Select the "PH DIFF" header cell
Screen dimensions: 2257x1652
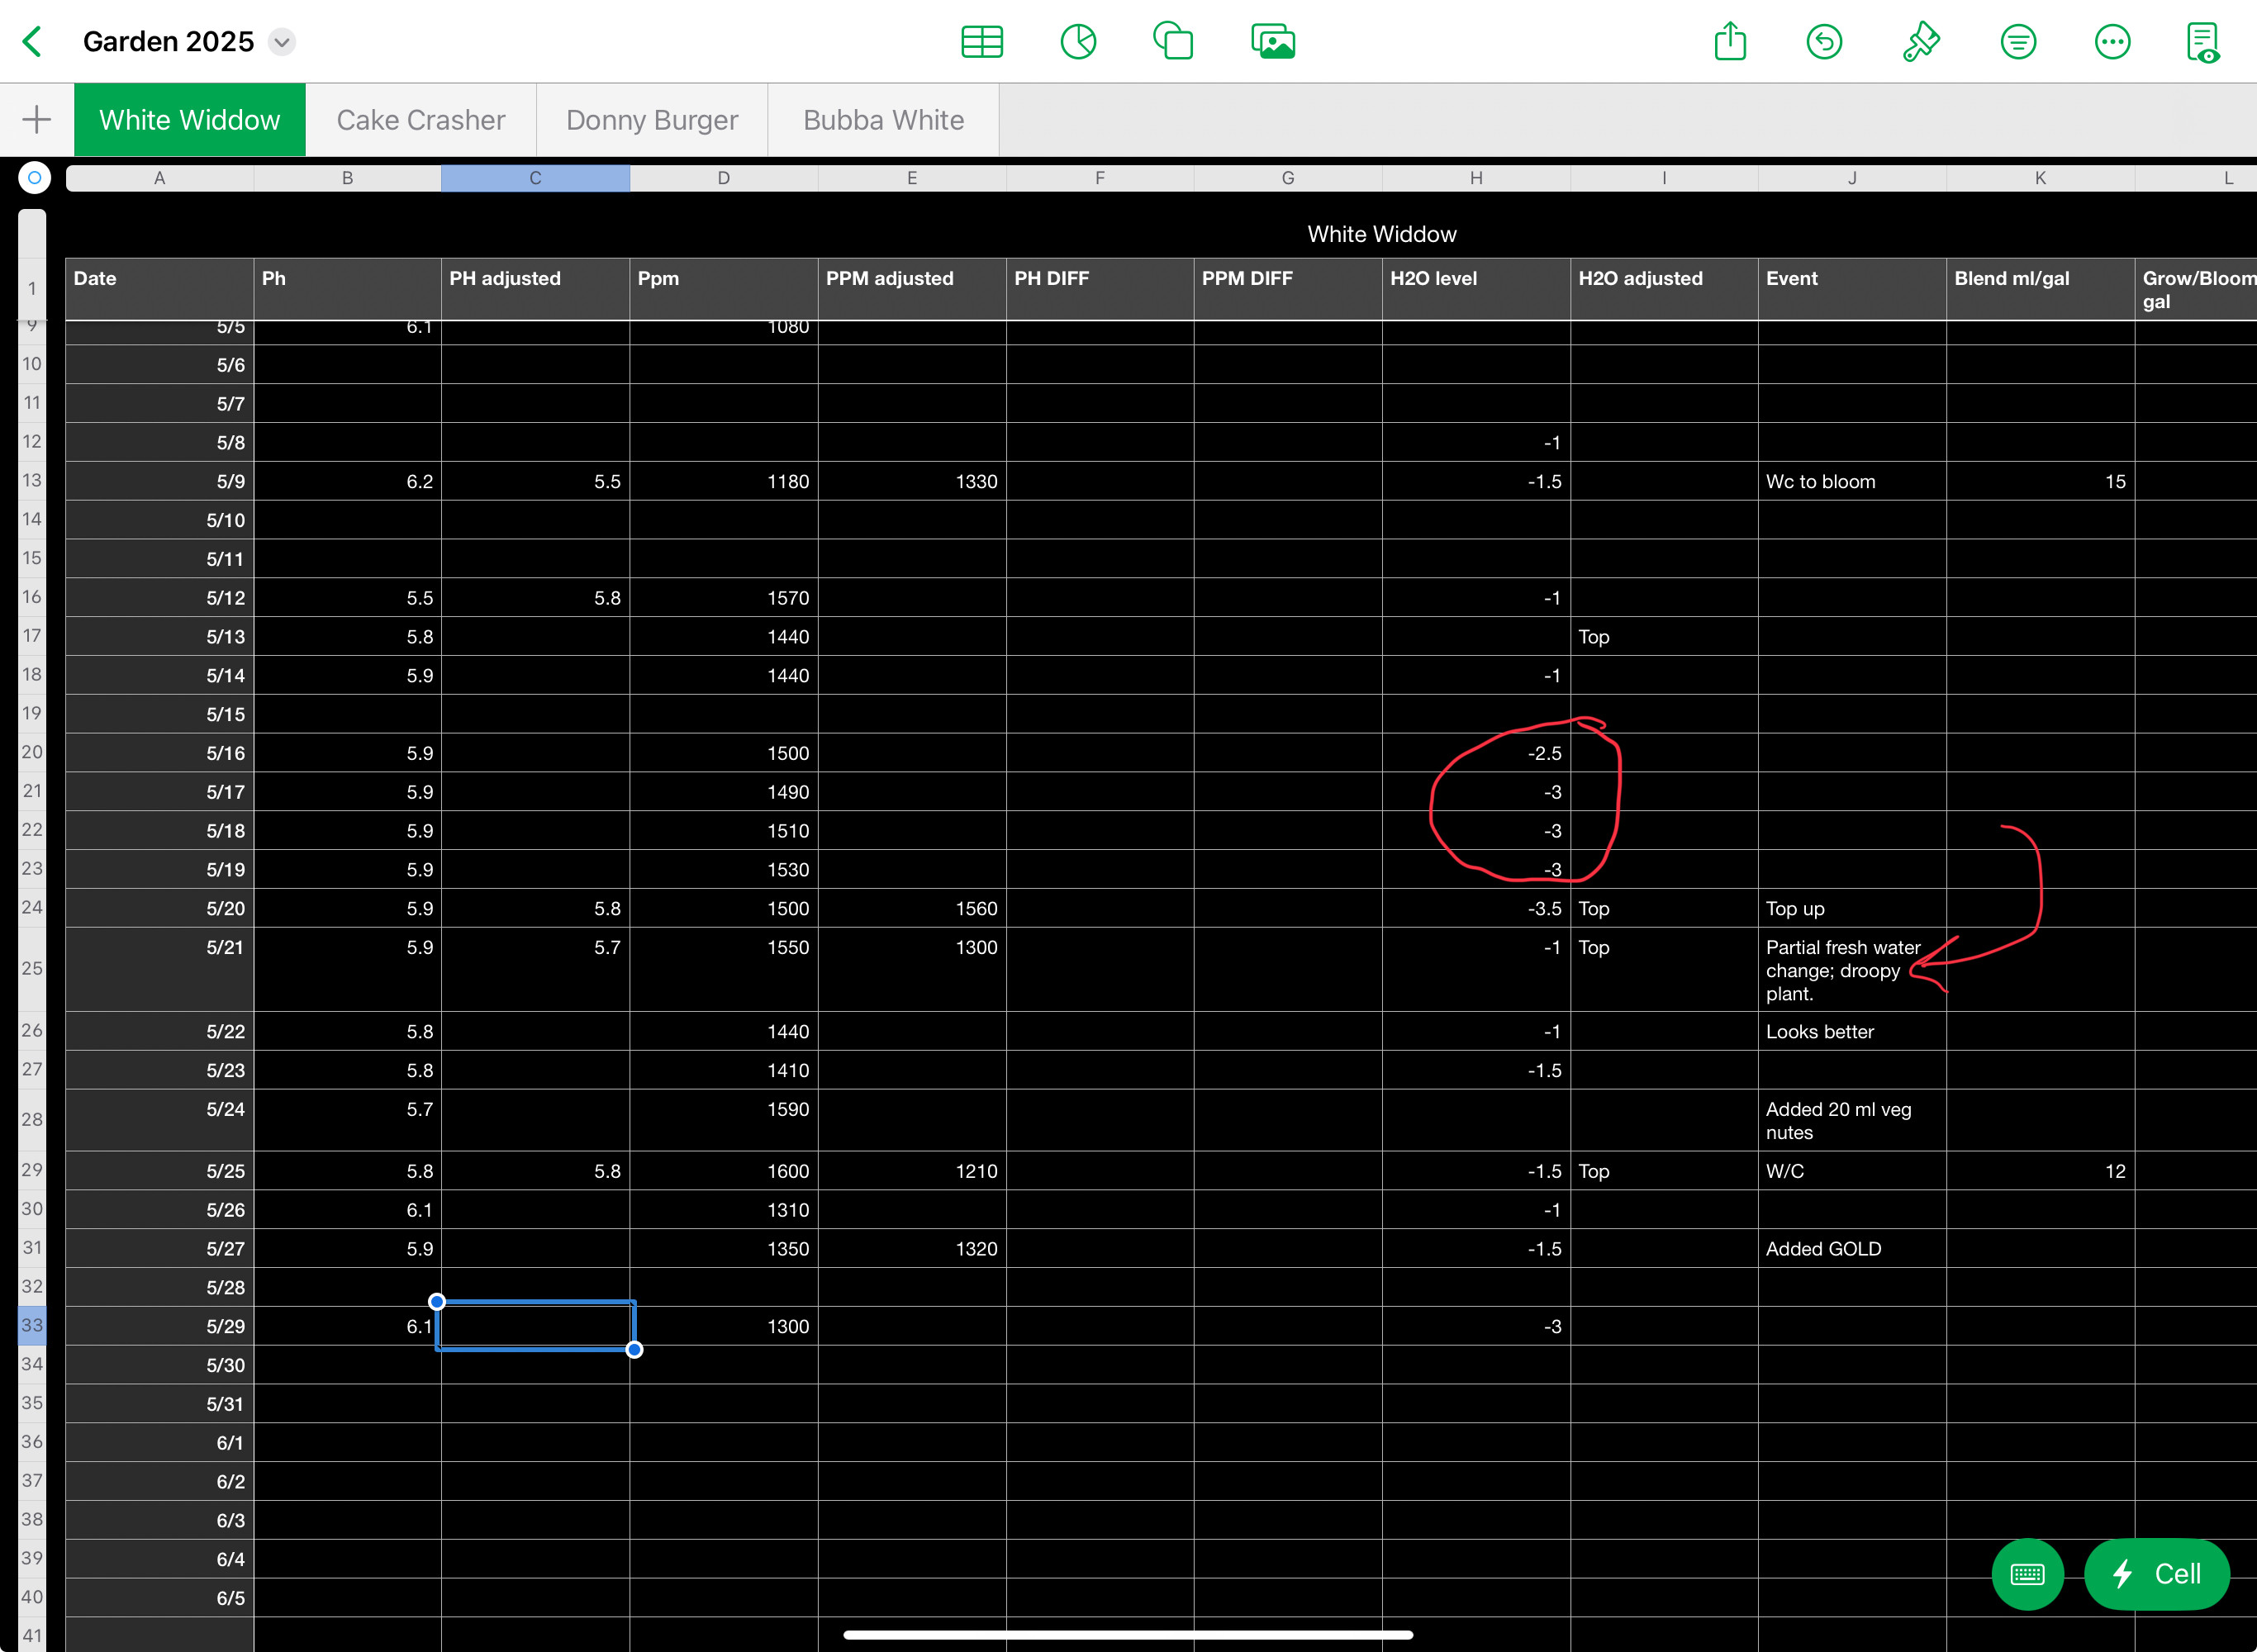click(1100, 290)
